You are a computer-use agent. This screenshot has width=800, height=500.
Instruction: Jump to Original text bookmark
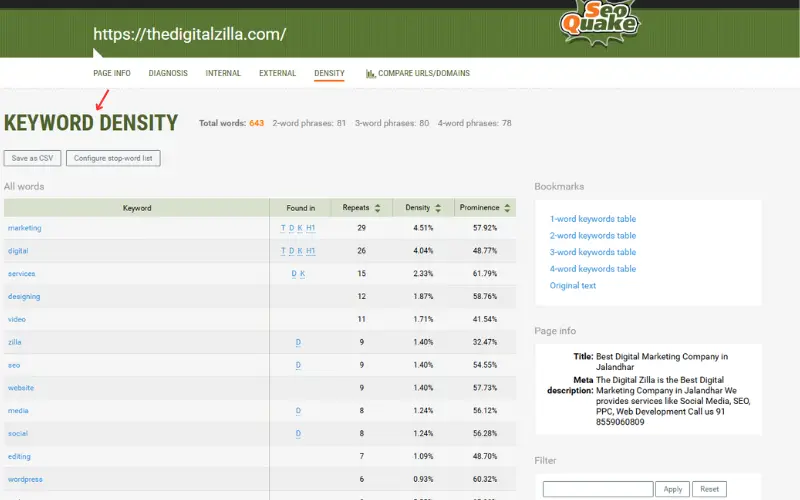[572, 286]
